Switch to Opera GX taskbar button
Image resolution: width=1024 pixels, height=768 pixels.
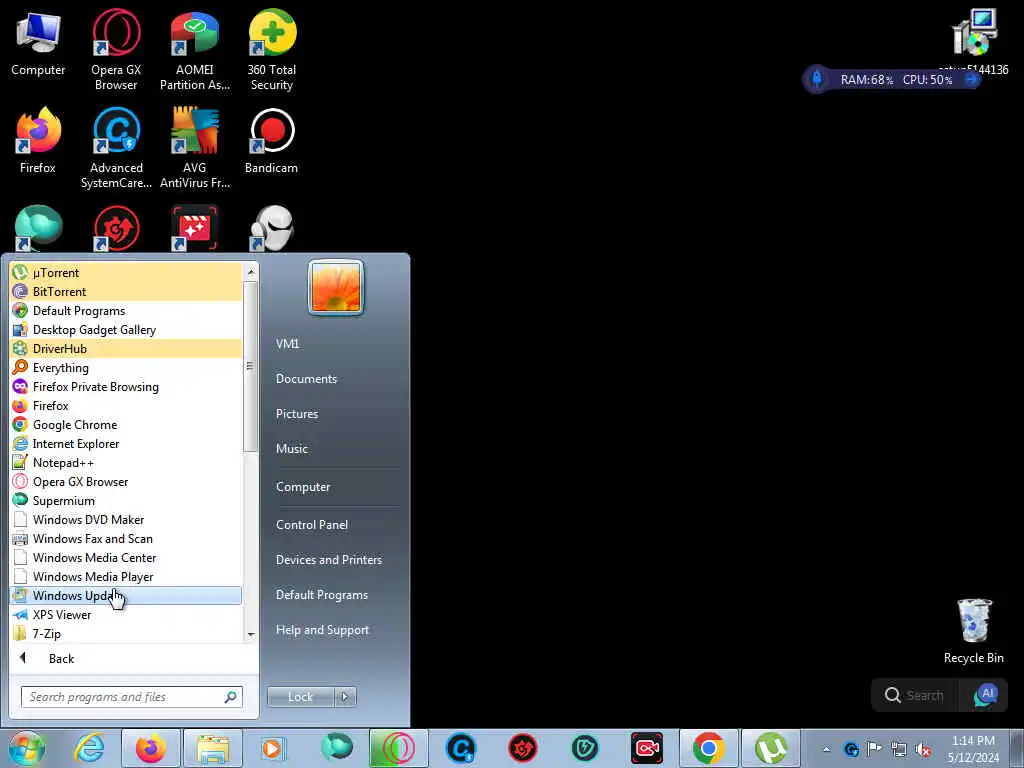[398, 748]
